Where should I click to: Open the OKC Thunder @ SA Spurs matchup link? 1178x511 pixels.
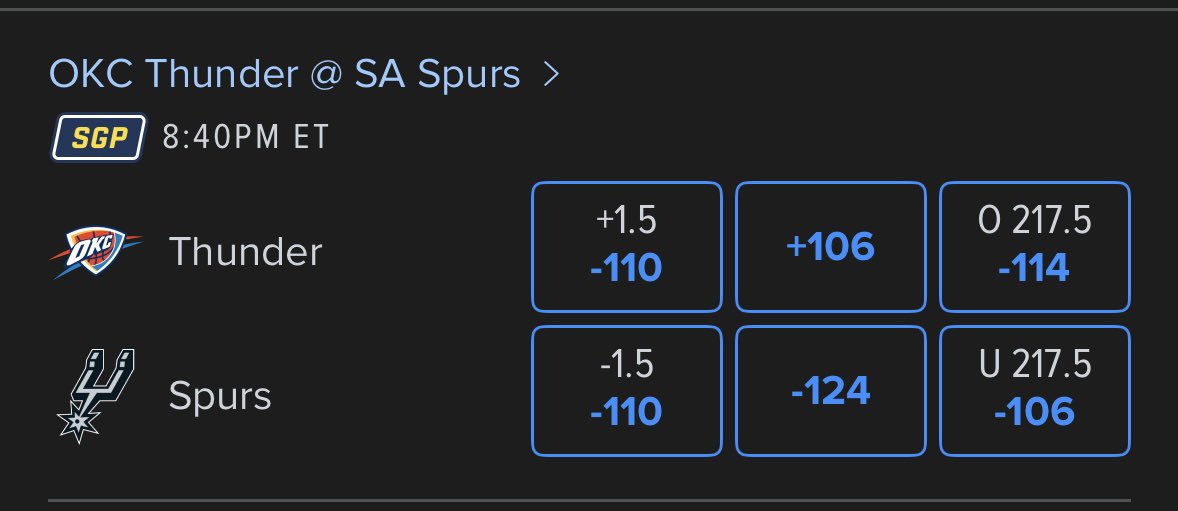(285, 74)
